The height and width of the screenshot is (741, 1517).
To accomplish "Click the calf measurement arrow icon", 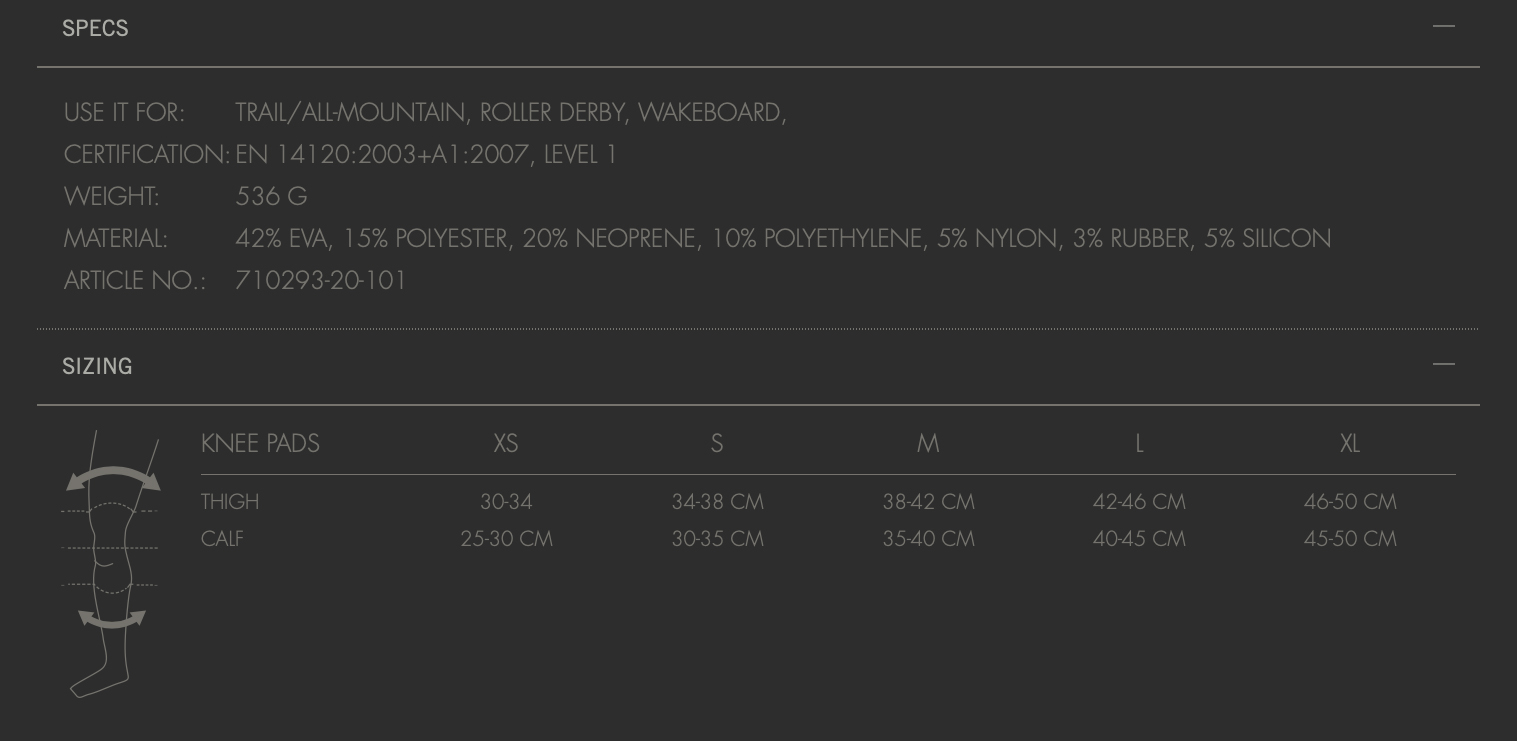I will point(112,619).
